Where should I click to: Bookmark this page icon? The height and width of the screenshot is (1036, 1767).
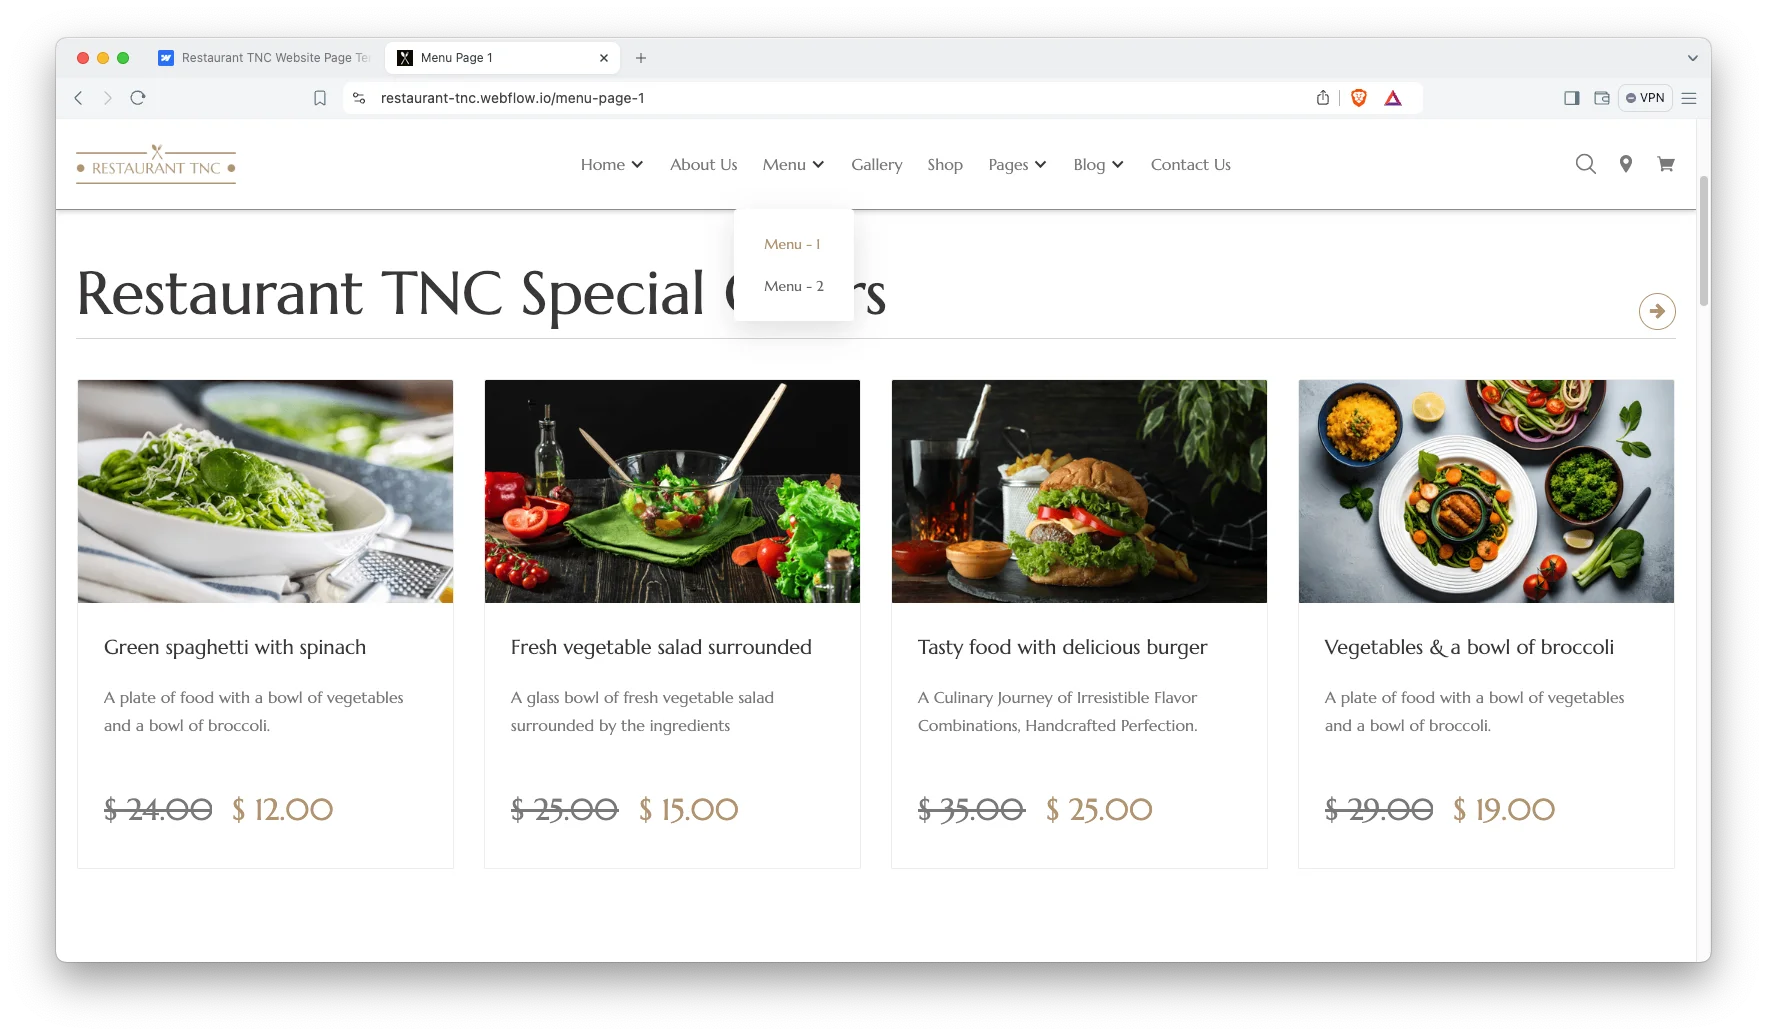[320, 98]
